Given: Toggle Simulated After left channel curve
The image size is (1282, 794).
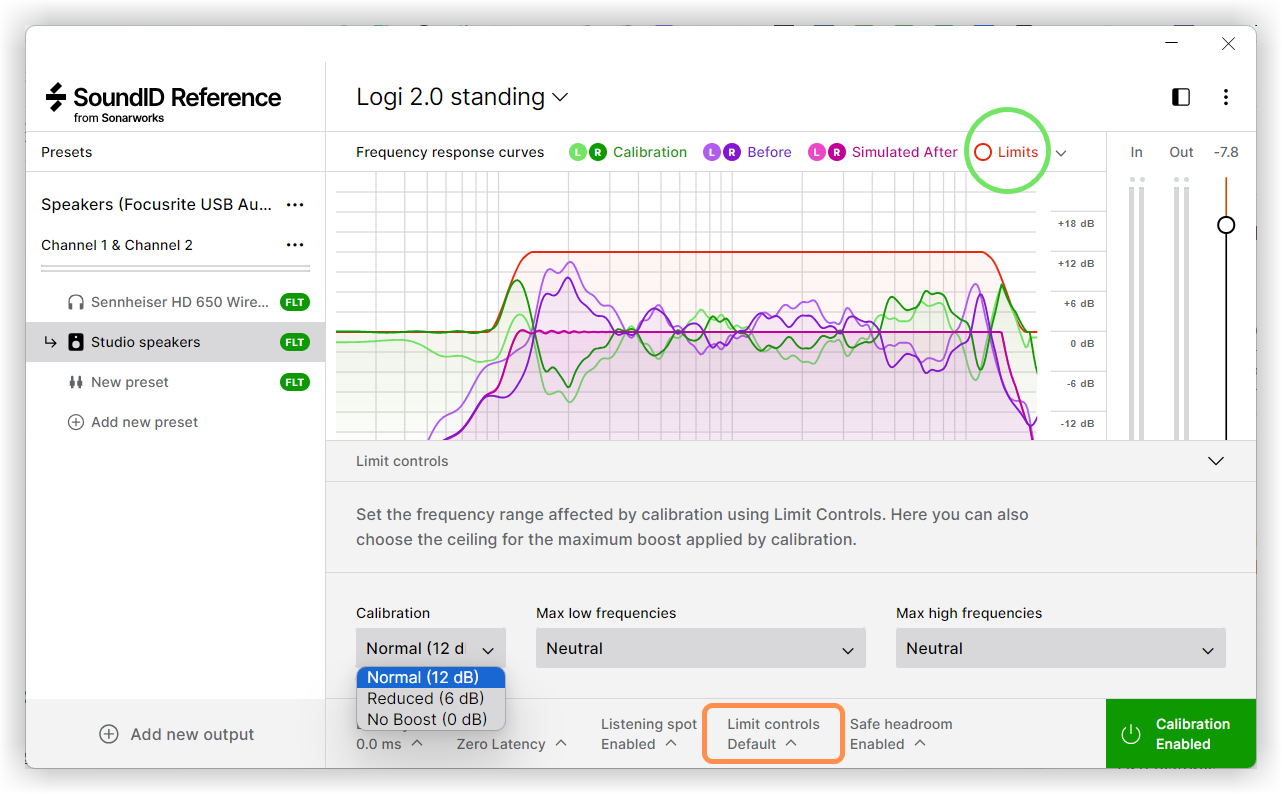Looking at the screenshot, I should [x=817, y=152].
